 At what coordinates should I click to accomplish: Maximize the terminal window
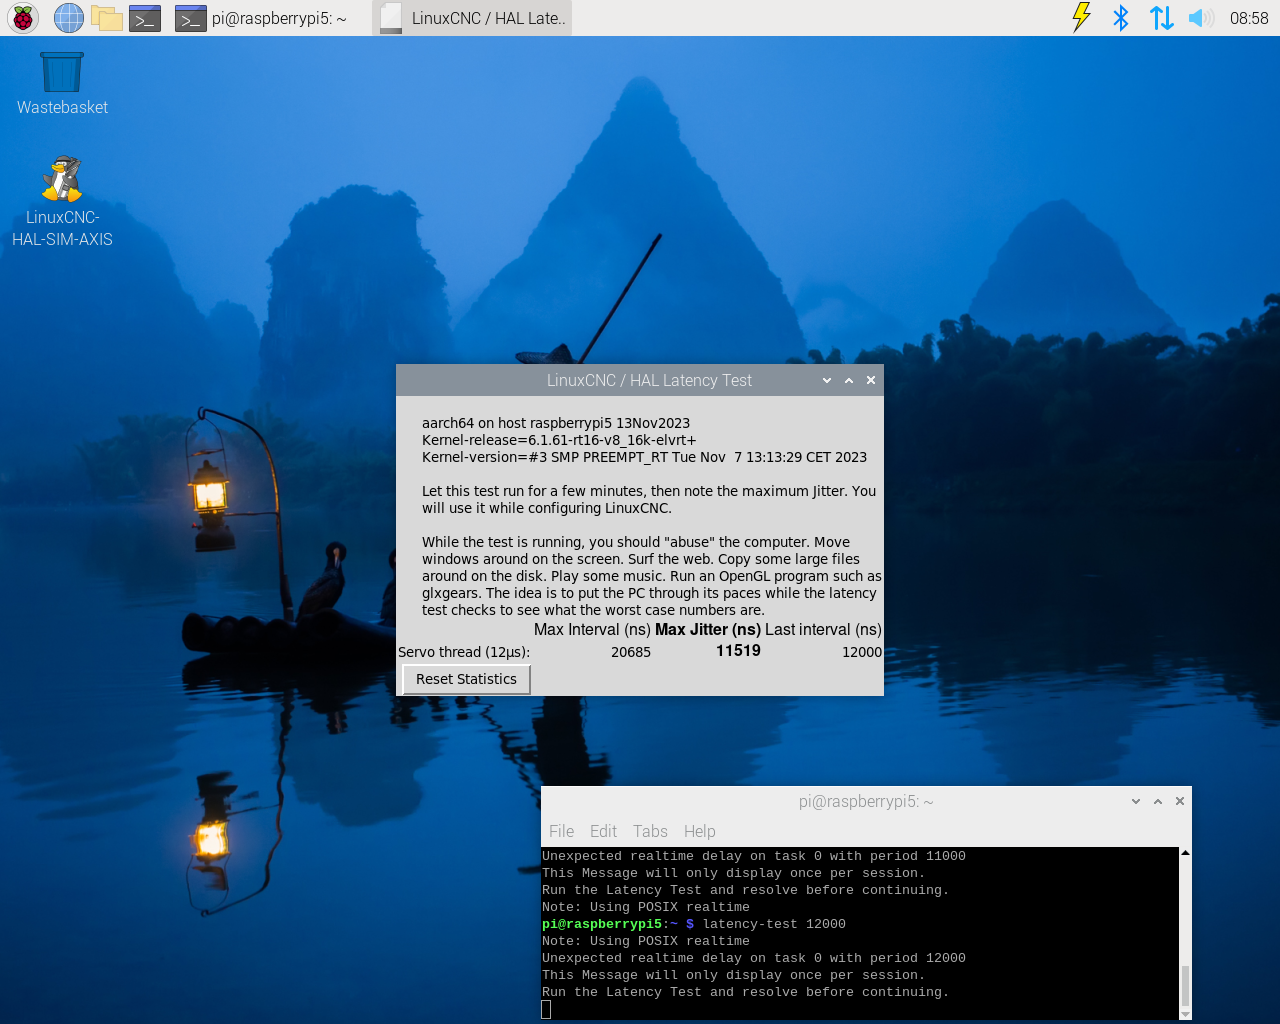pos(1158,801)
